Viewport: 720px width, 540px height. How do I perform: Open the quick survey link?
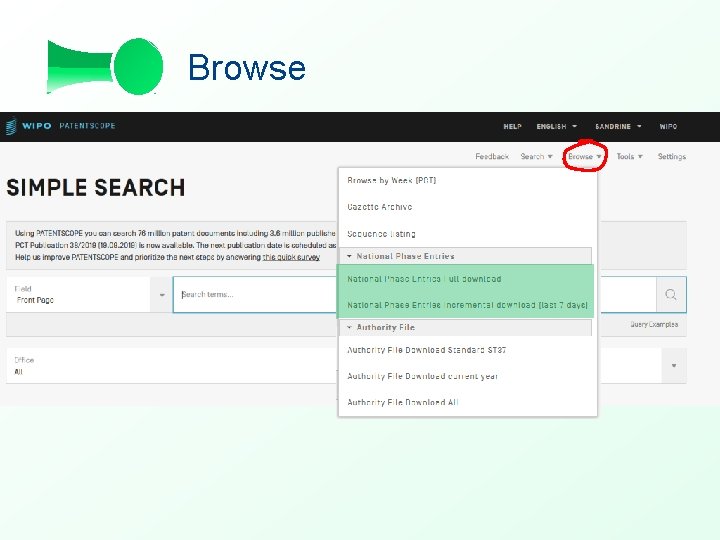291,257
